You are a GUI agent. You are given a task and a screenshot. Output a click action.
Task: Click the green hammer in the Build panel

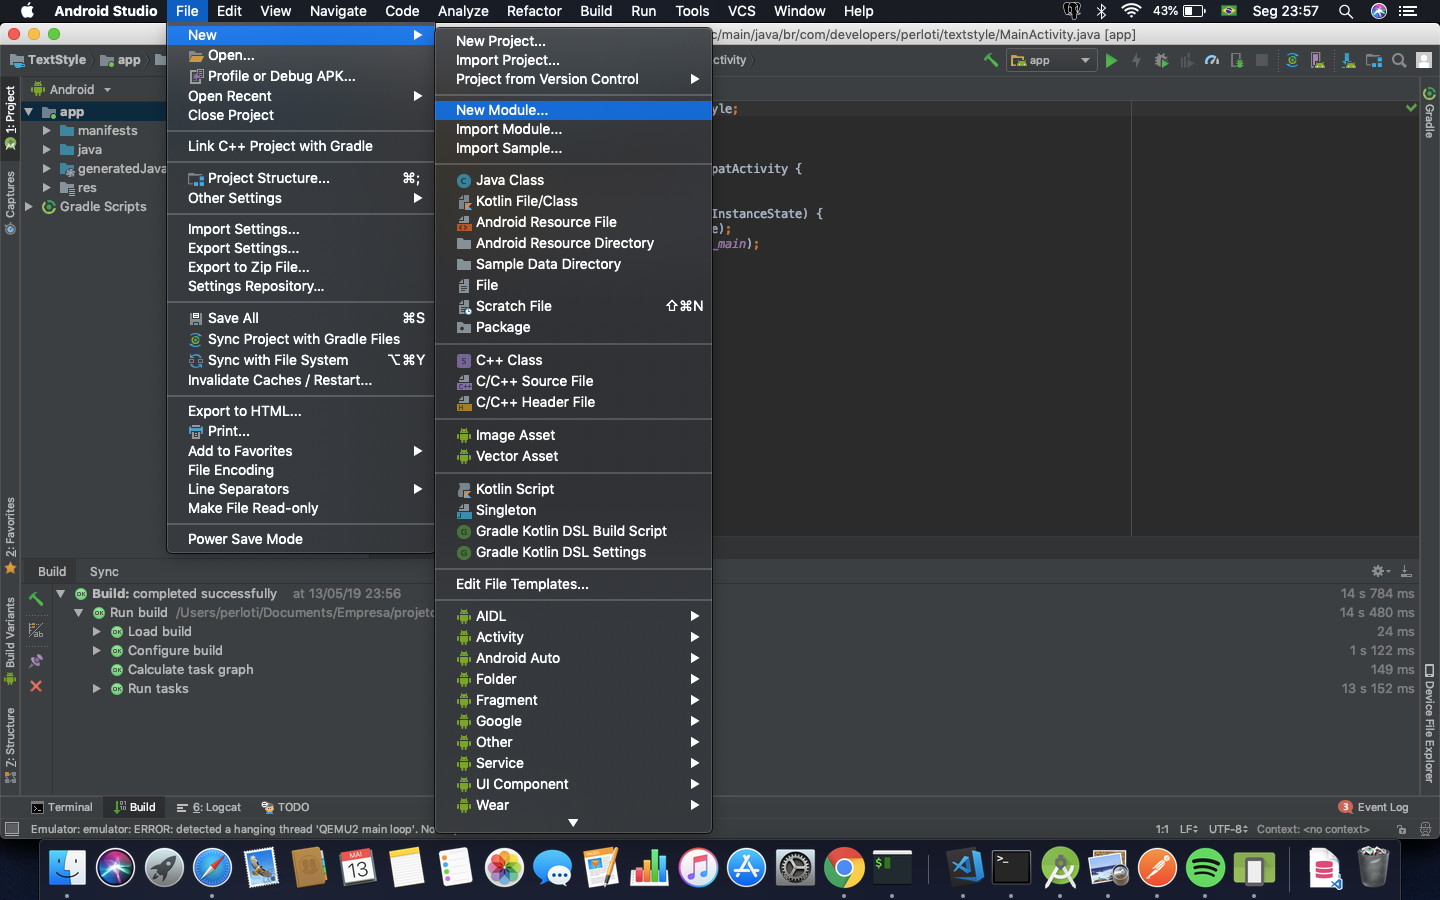pyautogui.click(x=36, y=599)
